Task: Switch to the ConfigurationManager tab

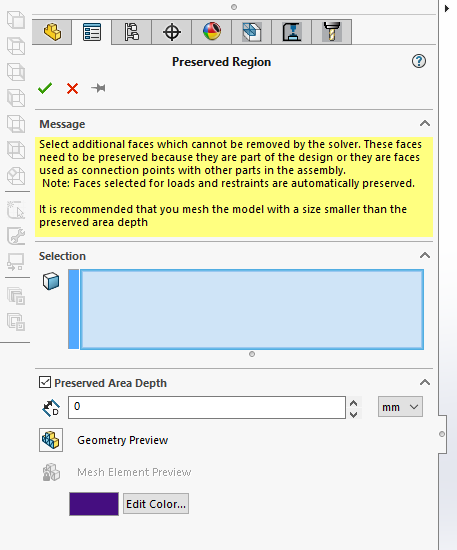Action: click(x=132, y=32)
